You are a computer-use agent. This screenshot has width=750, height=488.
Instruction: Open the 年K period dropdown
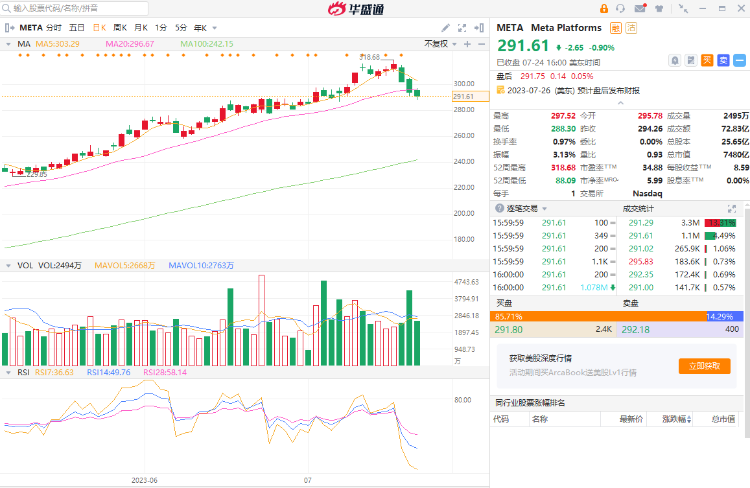[205, 28]
